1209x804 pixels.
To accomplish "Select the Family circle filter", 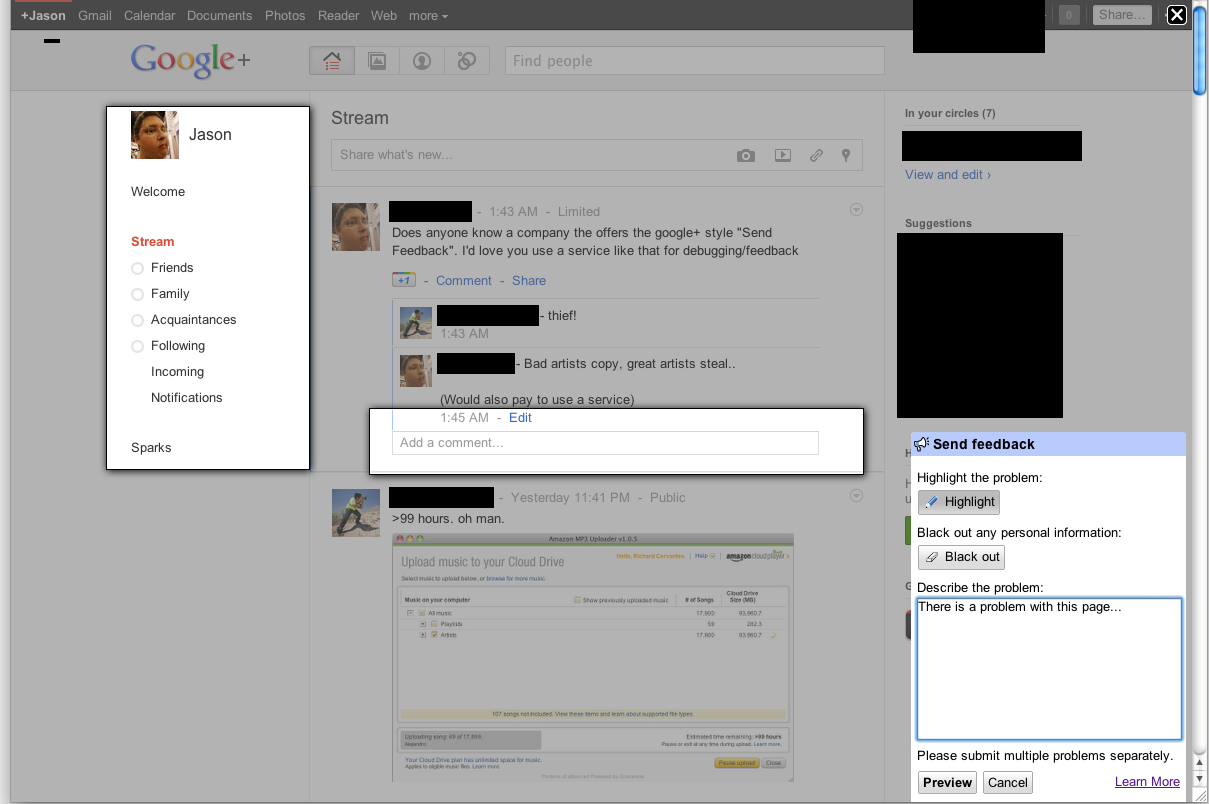I will coord(170,294).
